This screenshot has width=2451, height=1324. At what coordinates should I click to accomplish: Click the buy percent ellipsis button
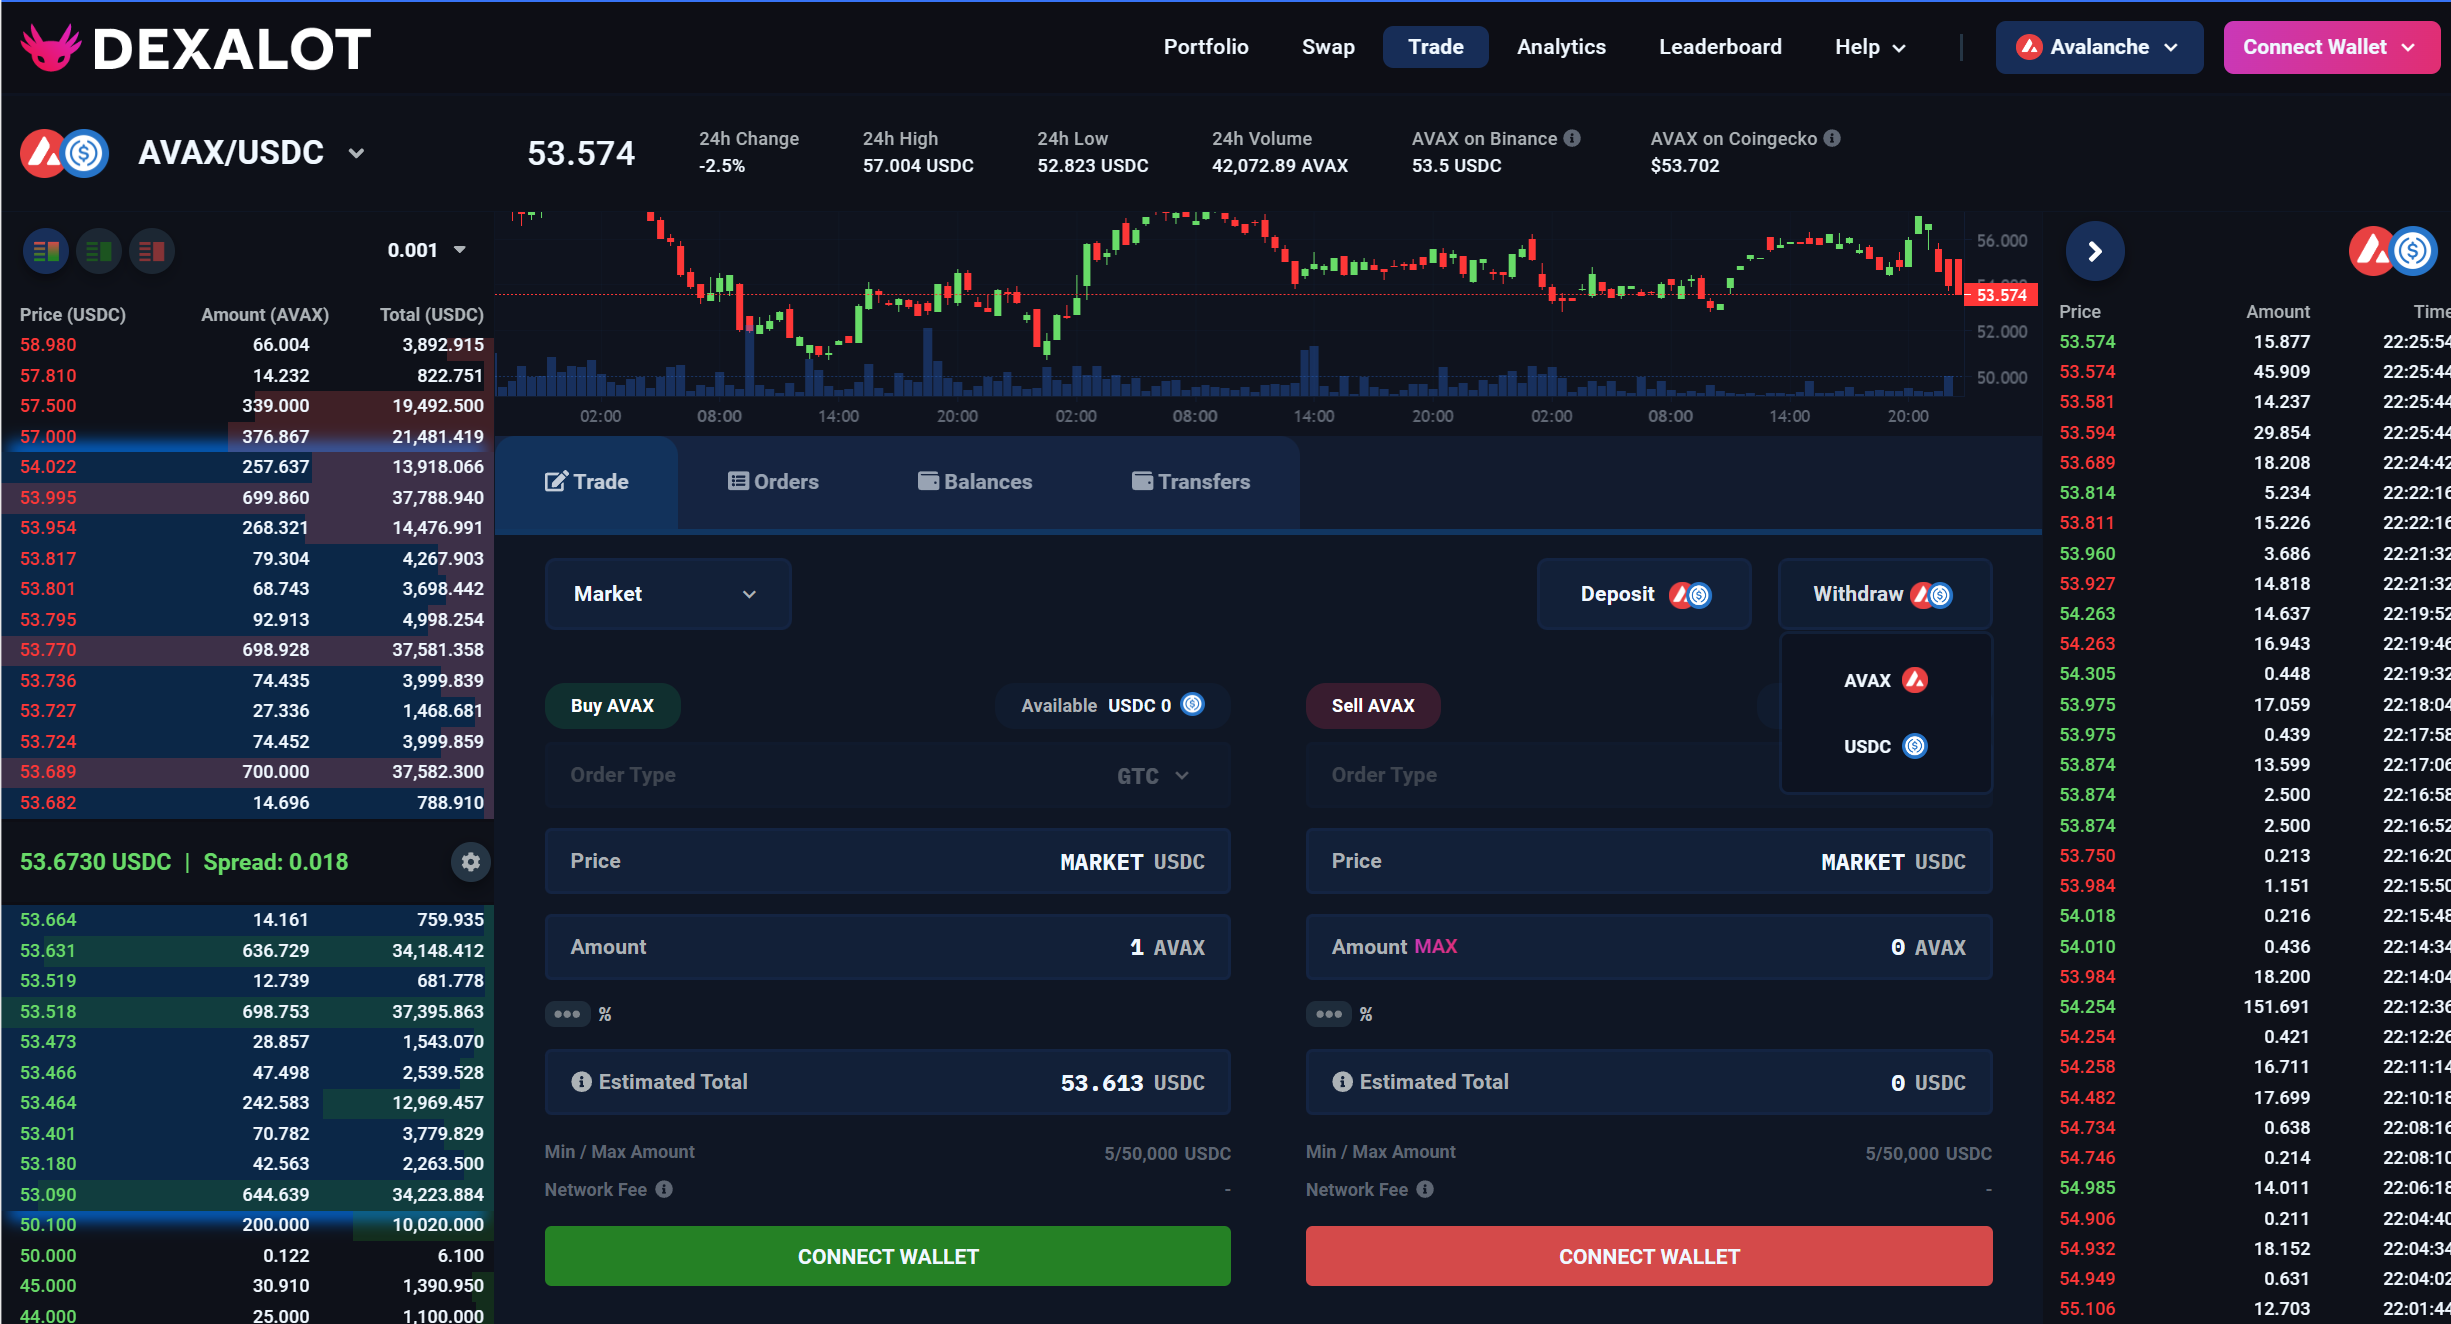567,1014
